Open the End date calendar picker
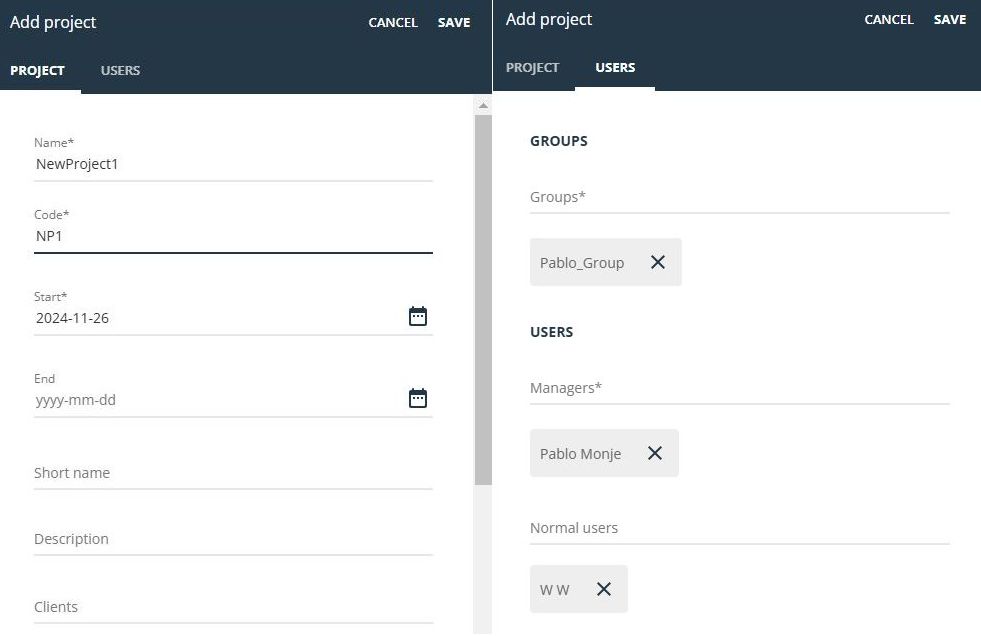Image resolution: width=981 pixels, height=636 pixels. coord(418,398)
